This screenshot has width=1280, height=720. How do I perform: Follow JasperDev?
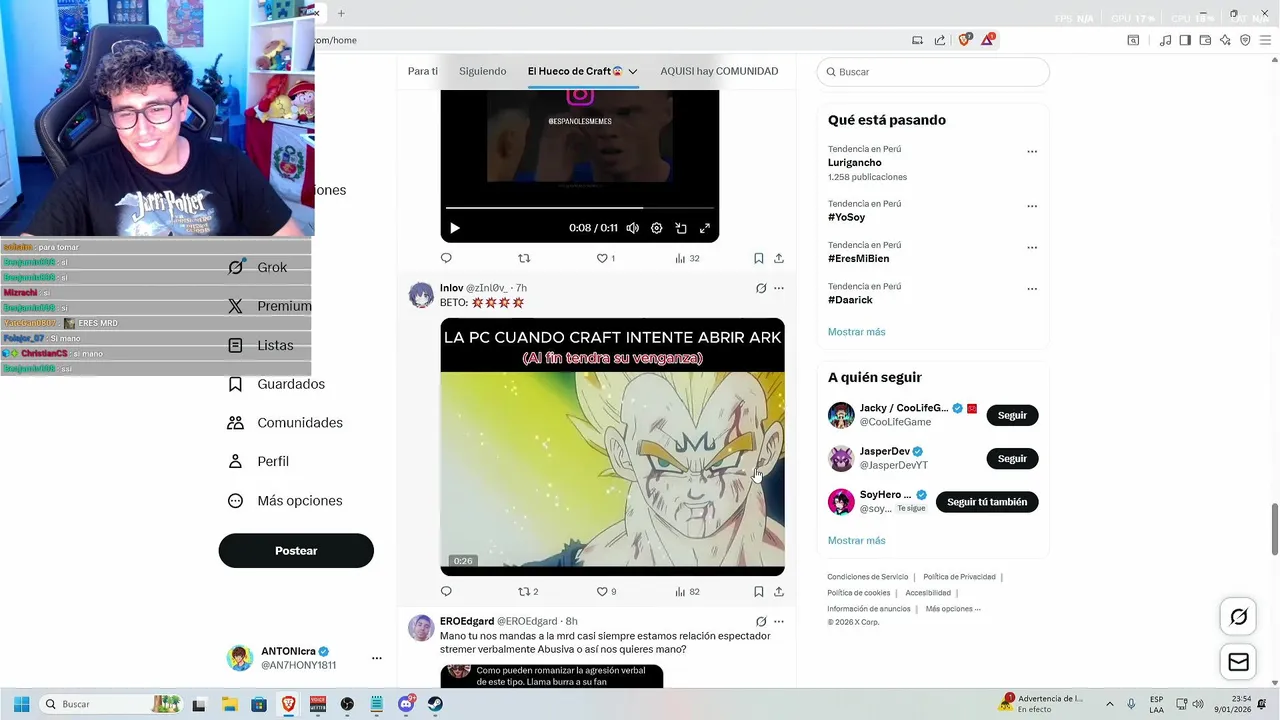pyautogui.click(x=1012, y=459)
